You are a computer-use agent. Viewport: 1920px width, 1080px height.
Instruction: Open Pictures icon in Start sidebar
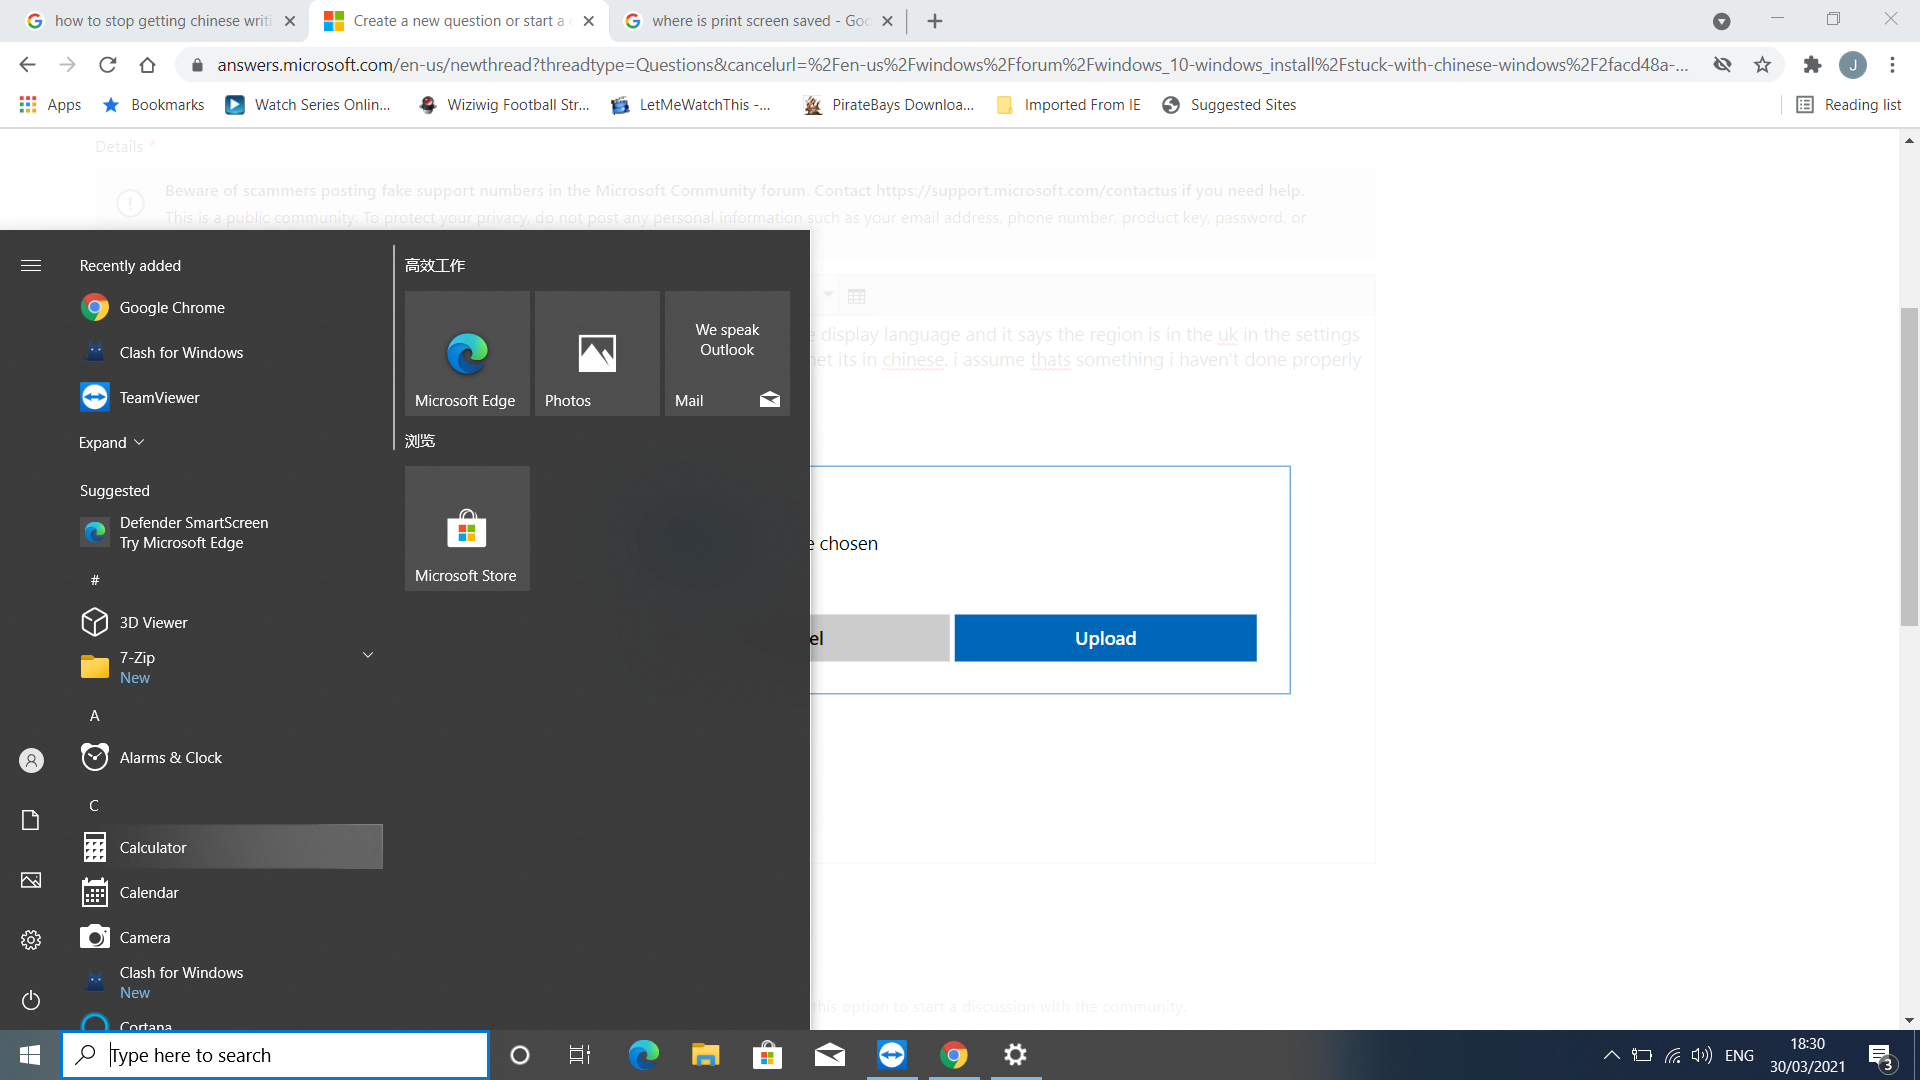(31, 880)
